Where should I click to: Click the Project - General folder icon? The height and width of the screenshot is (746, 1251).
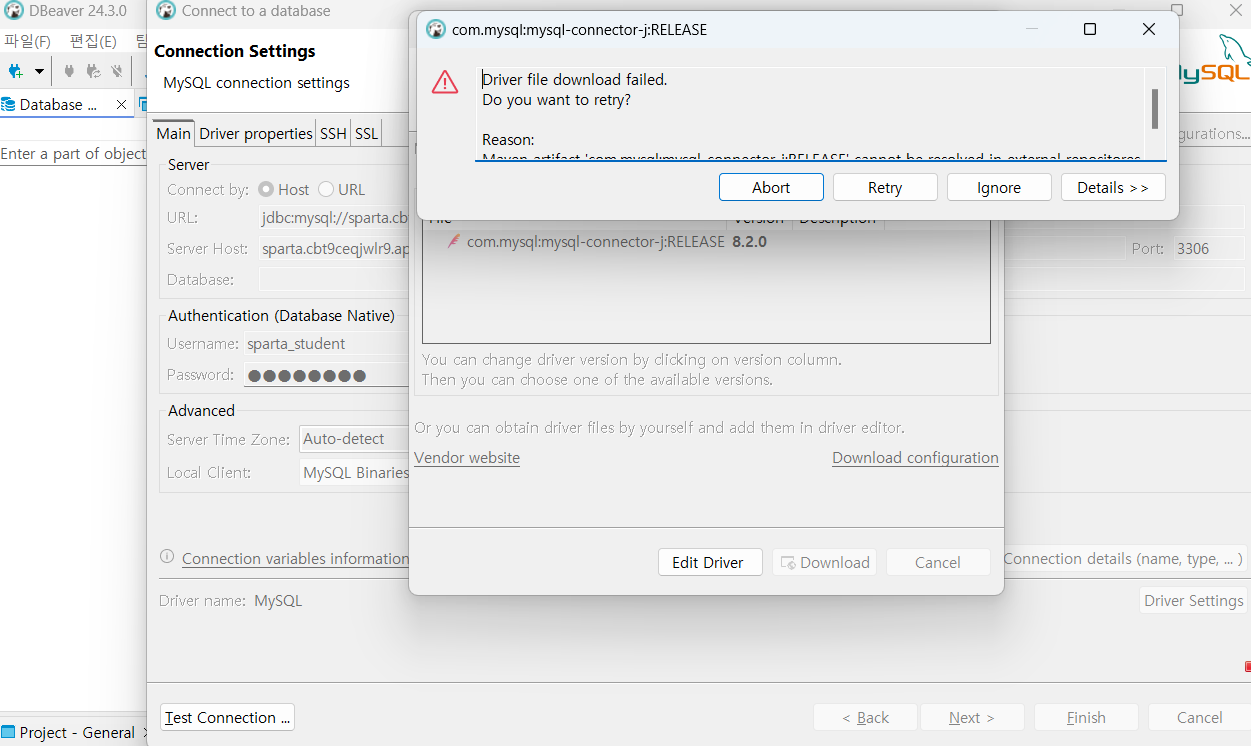click(9, 732)
